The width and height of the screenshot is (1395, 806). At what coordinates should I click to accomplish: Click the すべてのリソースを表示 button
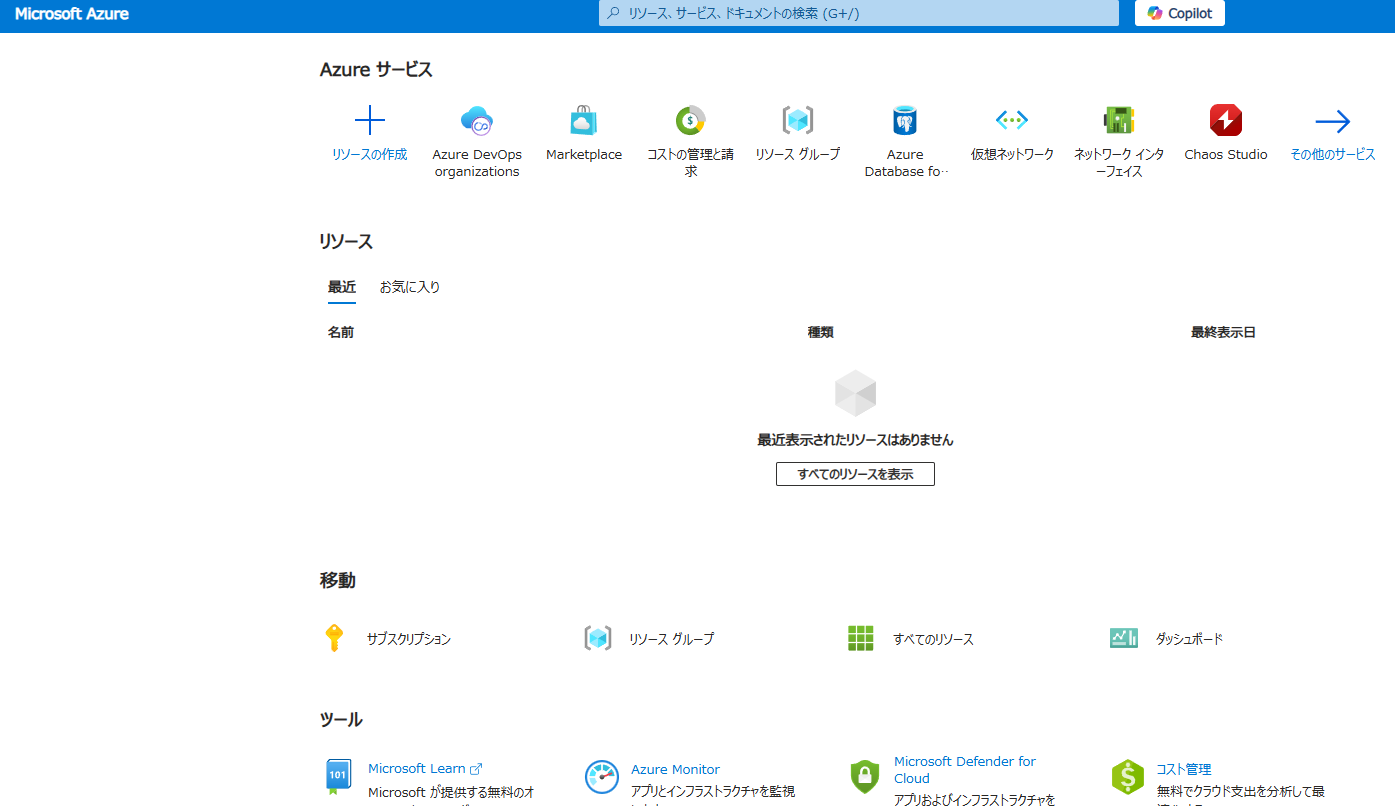pos(854,473)
